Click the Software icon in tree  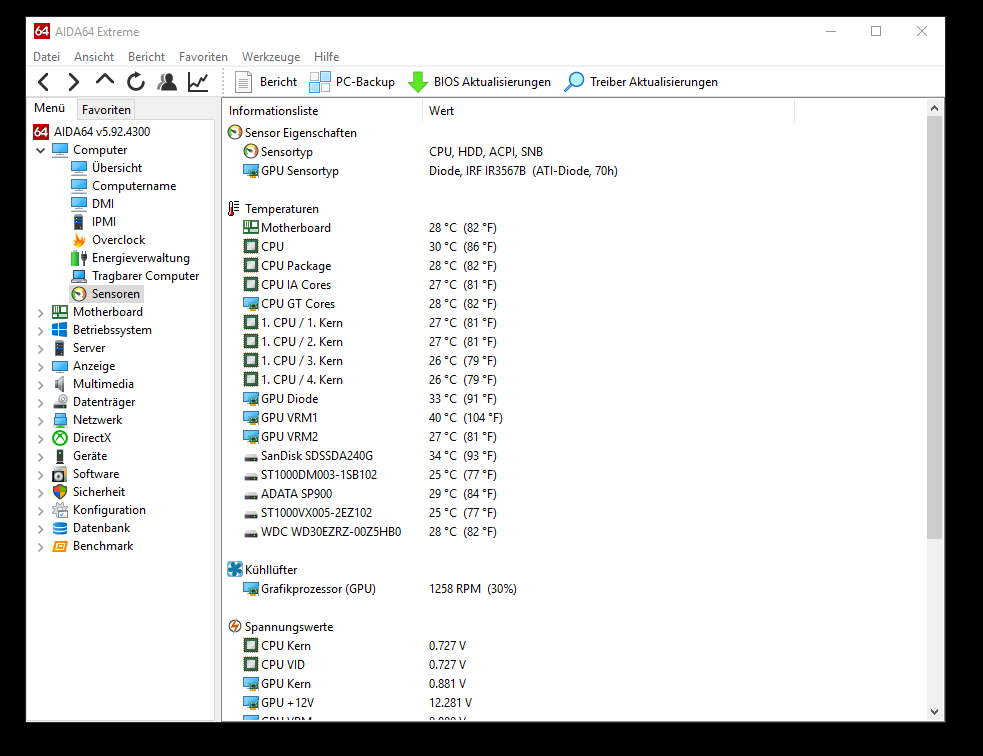point(60,475)
